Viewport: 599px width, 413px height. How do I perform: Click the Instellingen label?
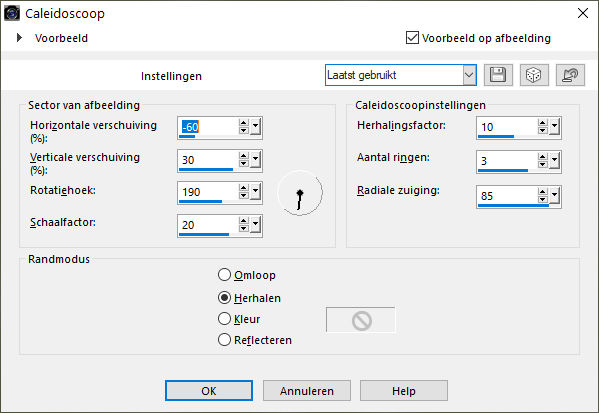click(x=171, y=76)
